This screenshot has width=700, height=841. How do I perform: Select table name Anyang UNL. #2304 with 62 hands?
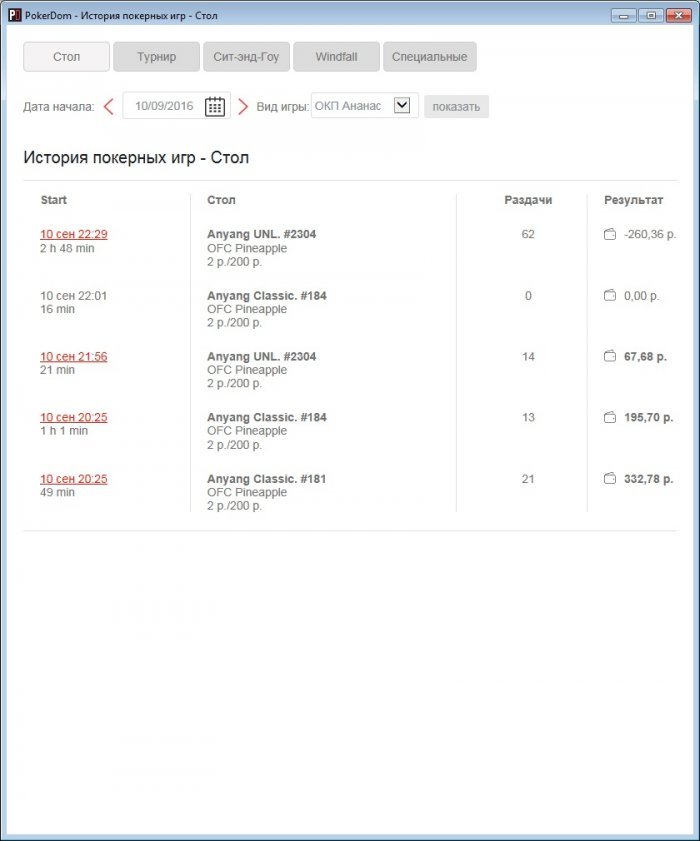click(x=261, y=234)
